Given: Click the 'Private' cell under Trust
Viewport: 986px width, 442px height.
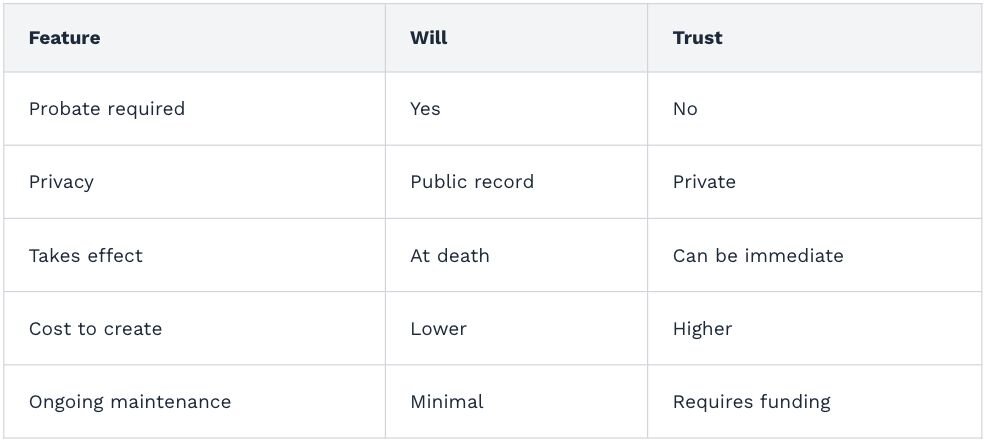Looking at the screenshot, I should point(704,182).
